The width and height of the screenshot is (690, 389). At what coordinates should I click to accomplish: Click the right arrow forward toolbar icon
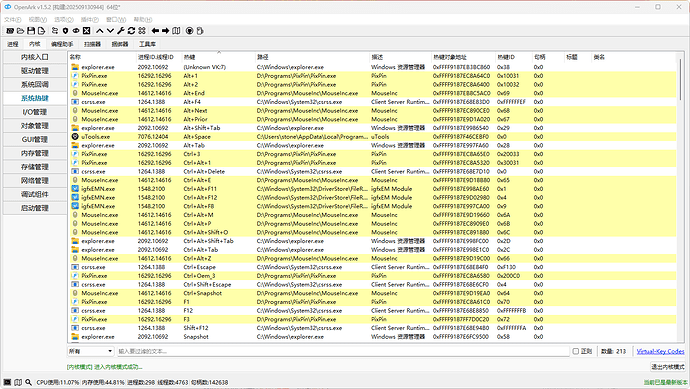165,31
